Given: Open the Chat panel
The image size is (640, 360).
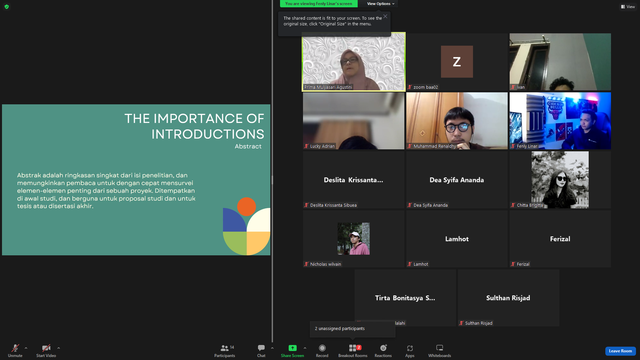Looking at the screenshot, I should point(261,350).
